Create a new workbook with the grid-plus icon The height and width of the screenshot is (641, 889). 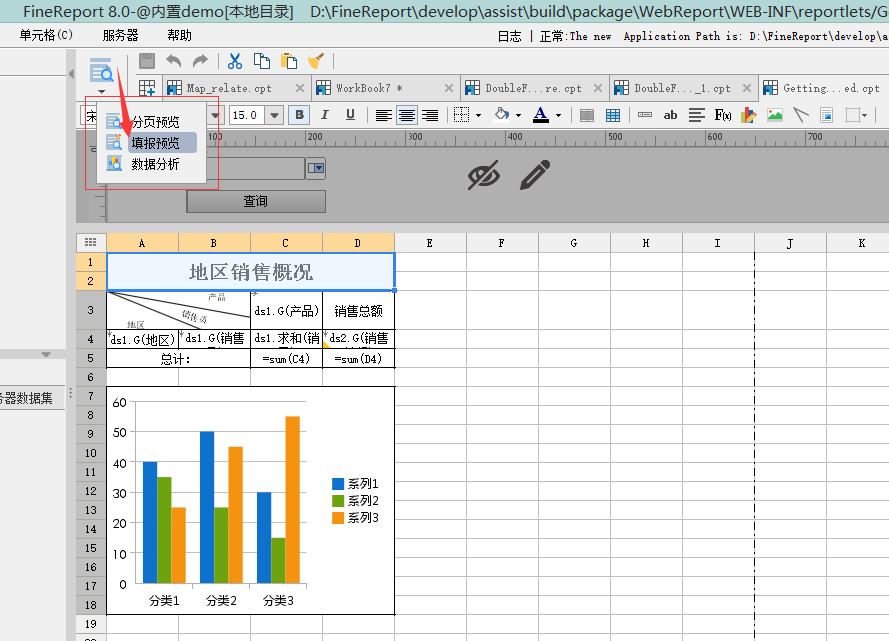tap(147, 88)
